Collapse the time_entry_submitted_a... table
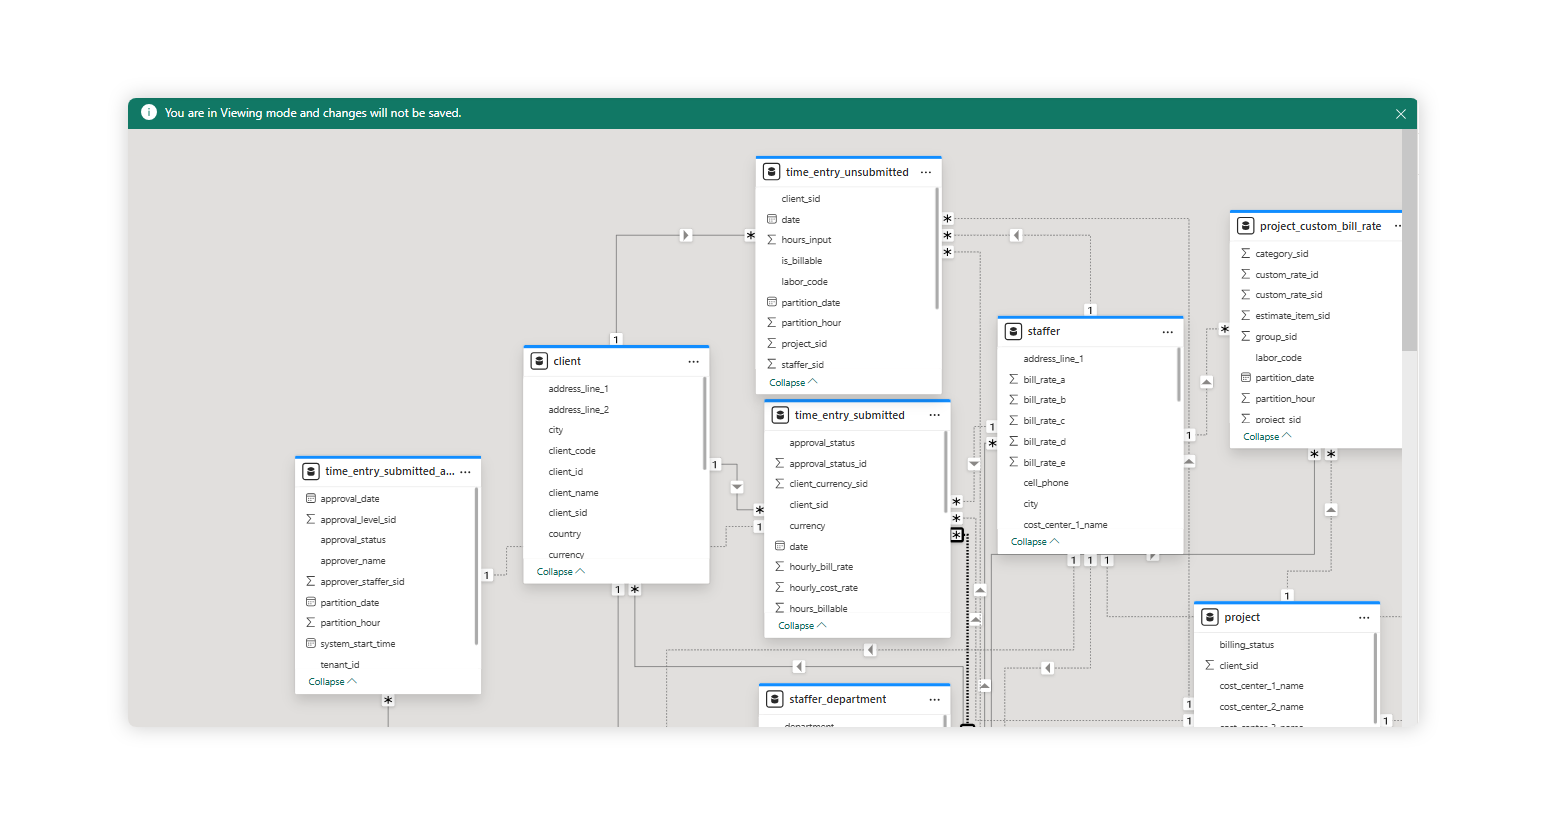The image size is (1546, 824). 333,682
